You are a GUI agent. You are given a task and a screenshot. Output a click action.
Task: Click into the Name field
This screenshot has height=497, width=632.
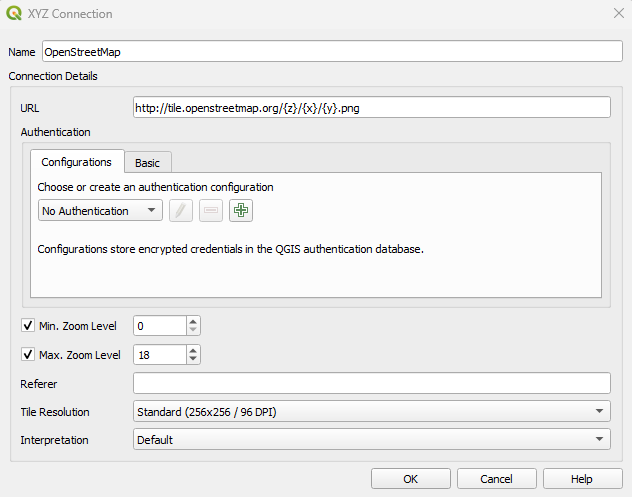click(x=332, y=52)
